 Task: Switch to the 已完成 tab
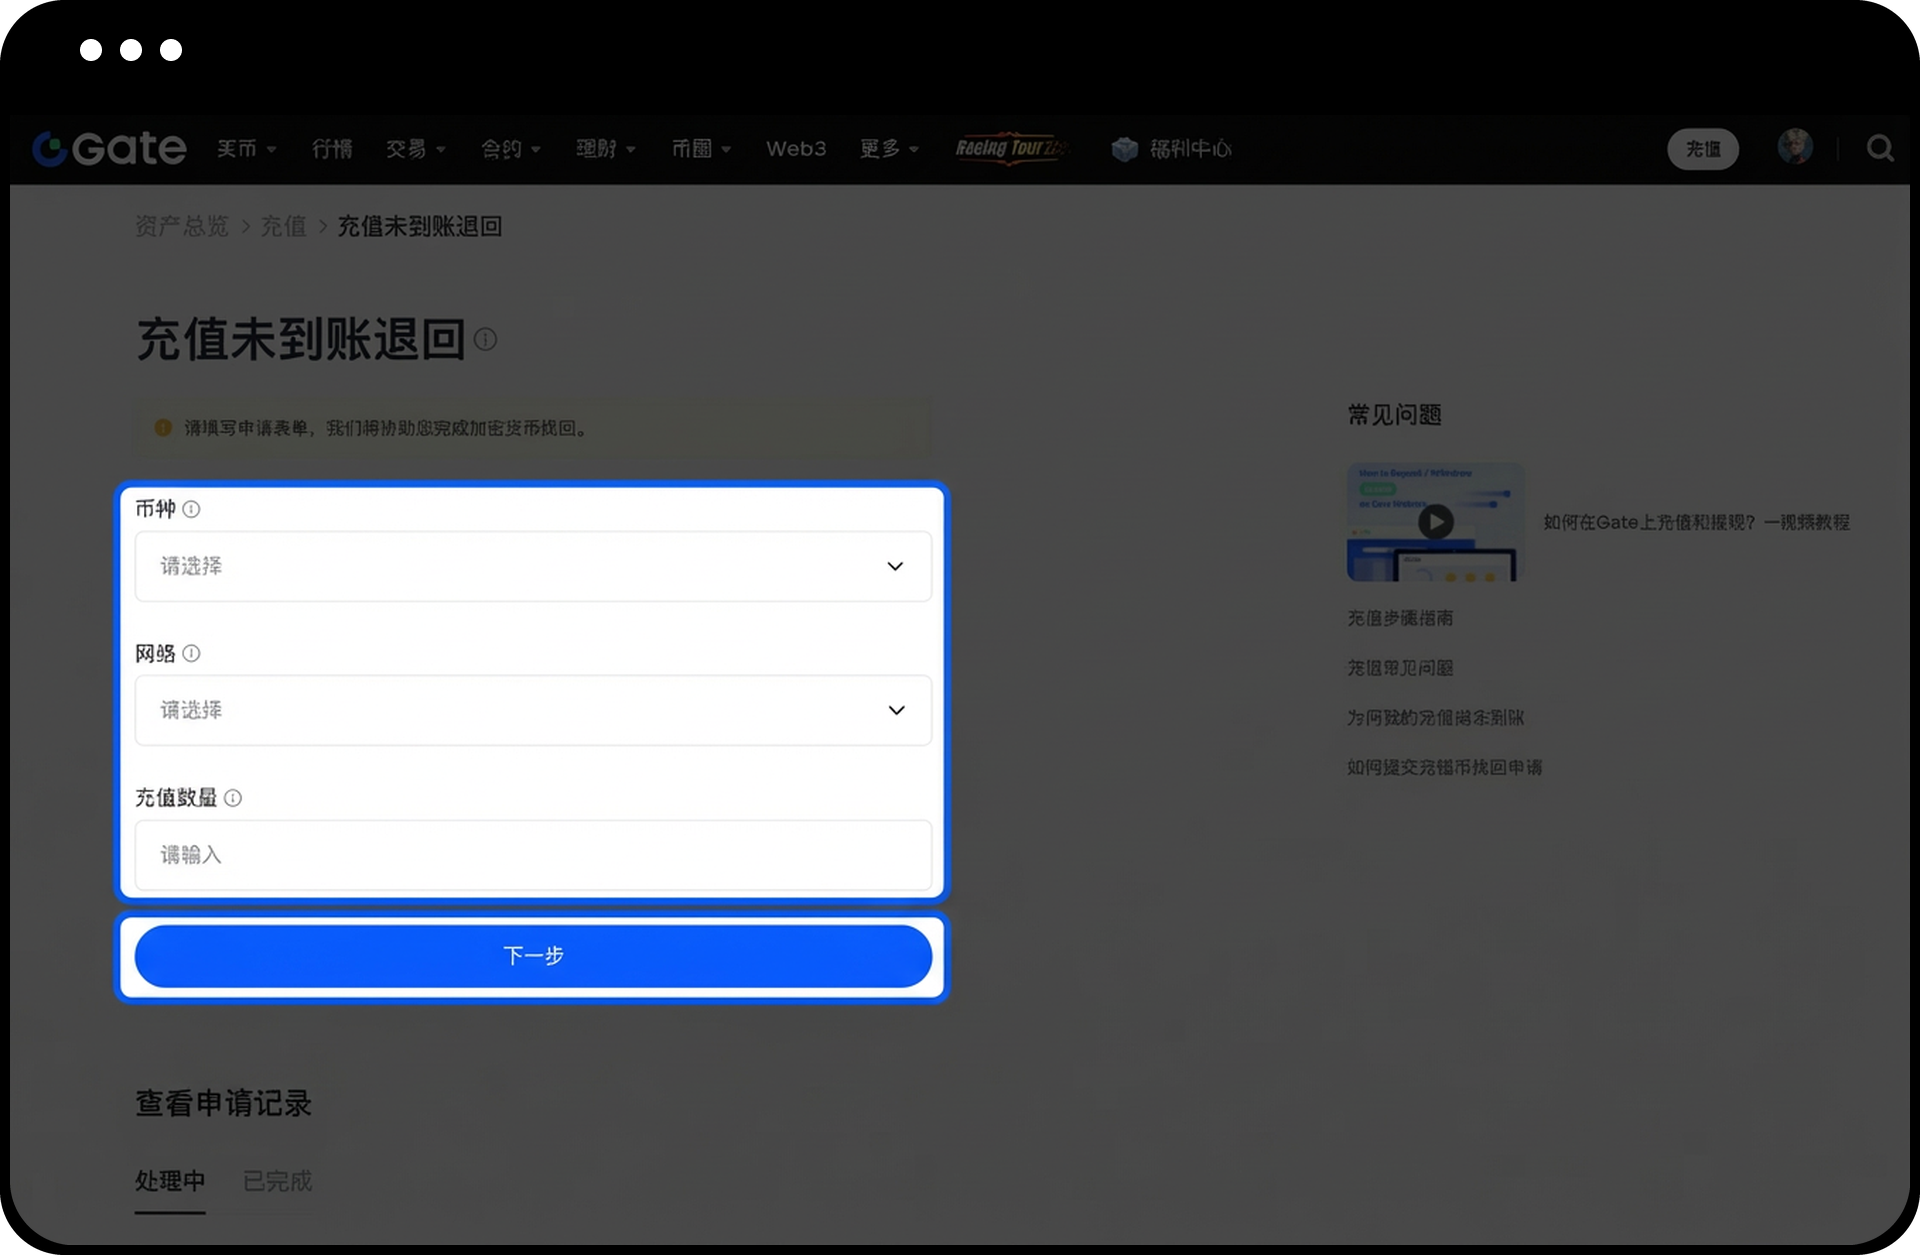277,1181
